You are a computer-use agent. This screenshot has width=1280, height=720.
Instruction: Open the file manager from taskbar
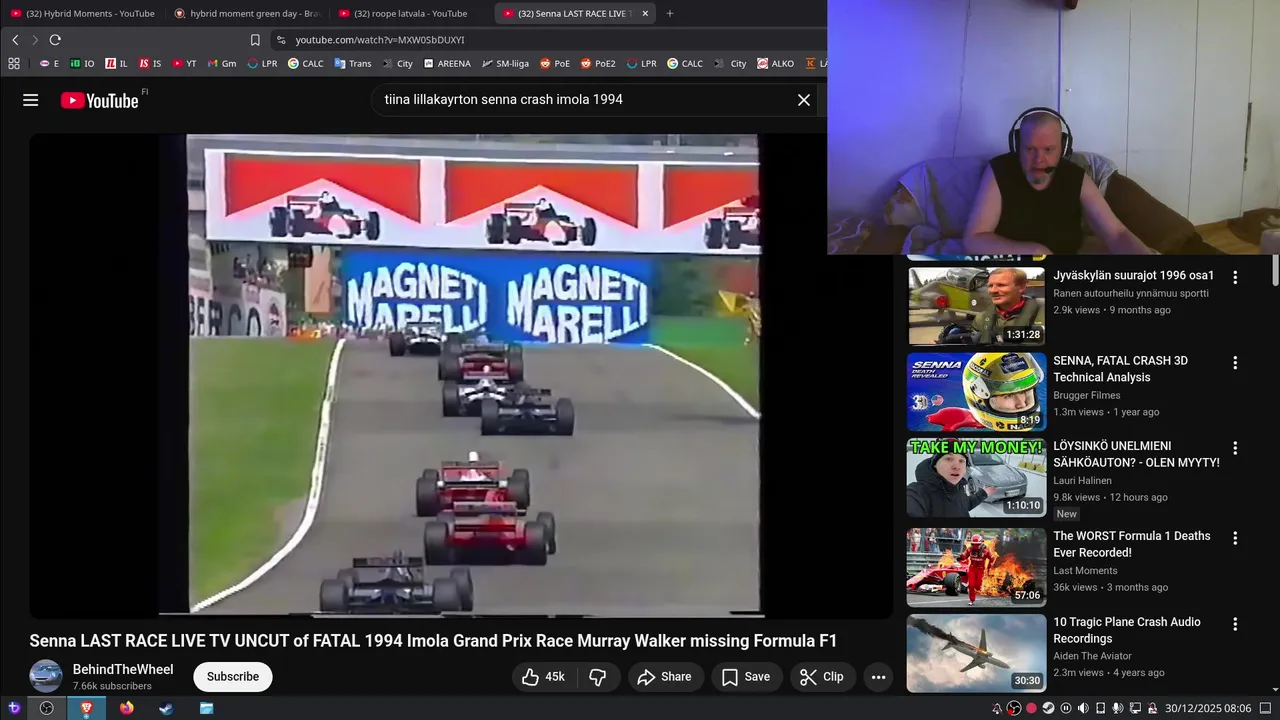(x=206, y=708)
